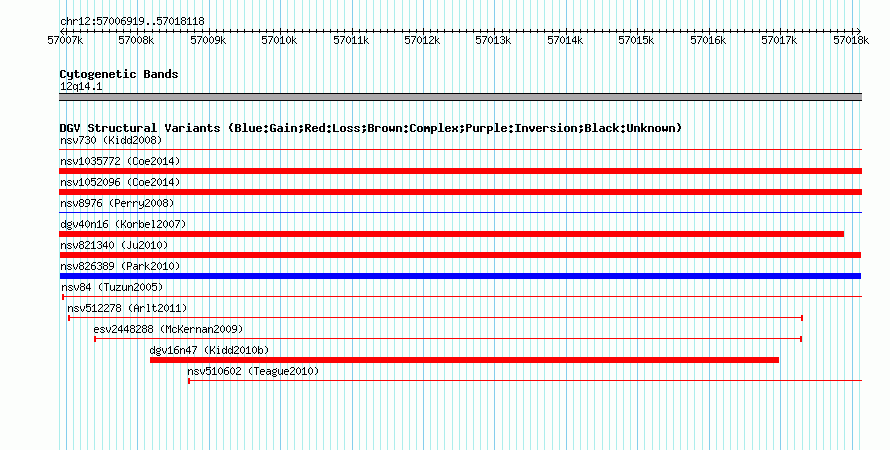Click the red dgv40n16 loss bar
The image size is (890, 450).
coord(451,234)
